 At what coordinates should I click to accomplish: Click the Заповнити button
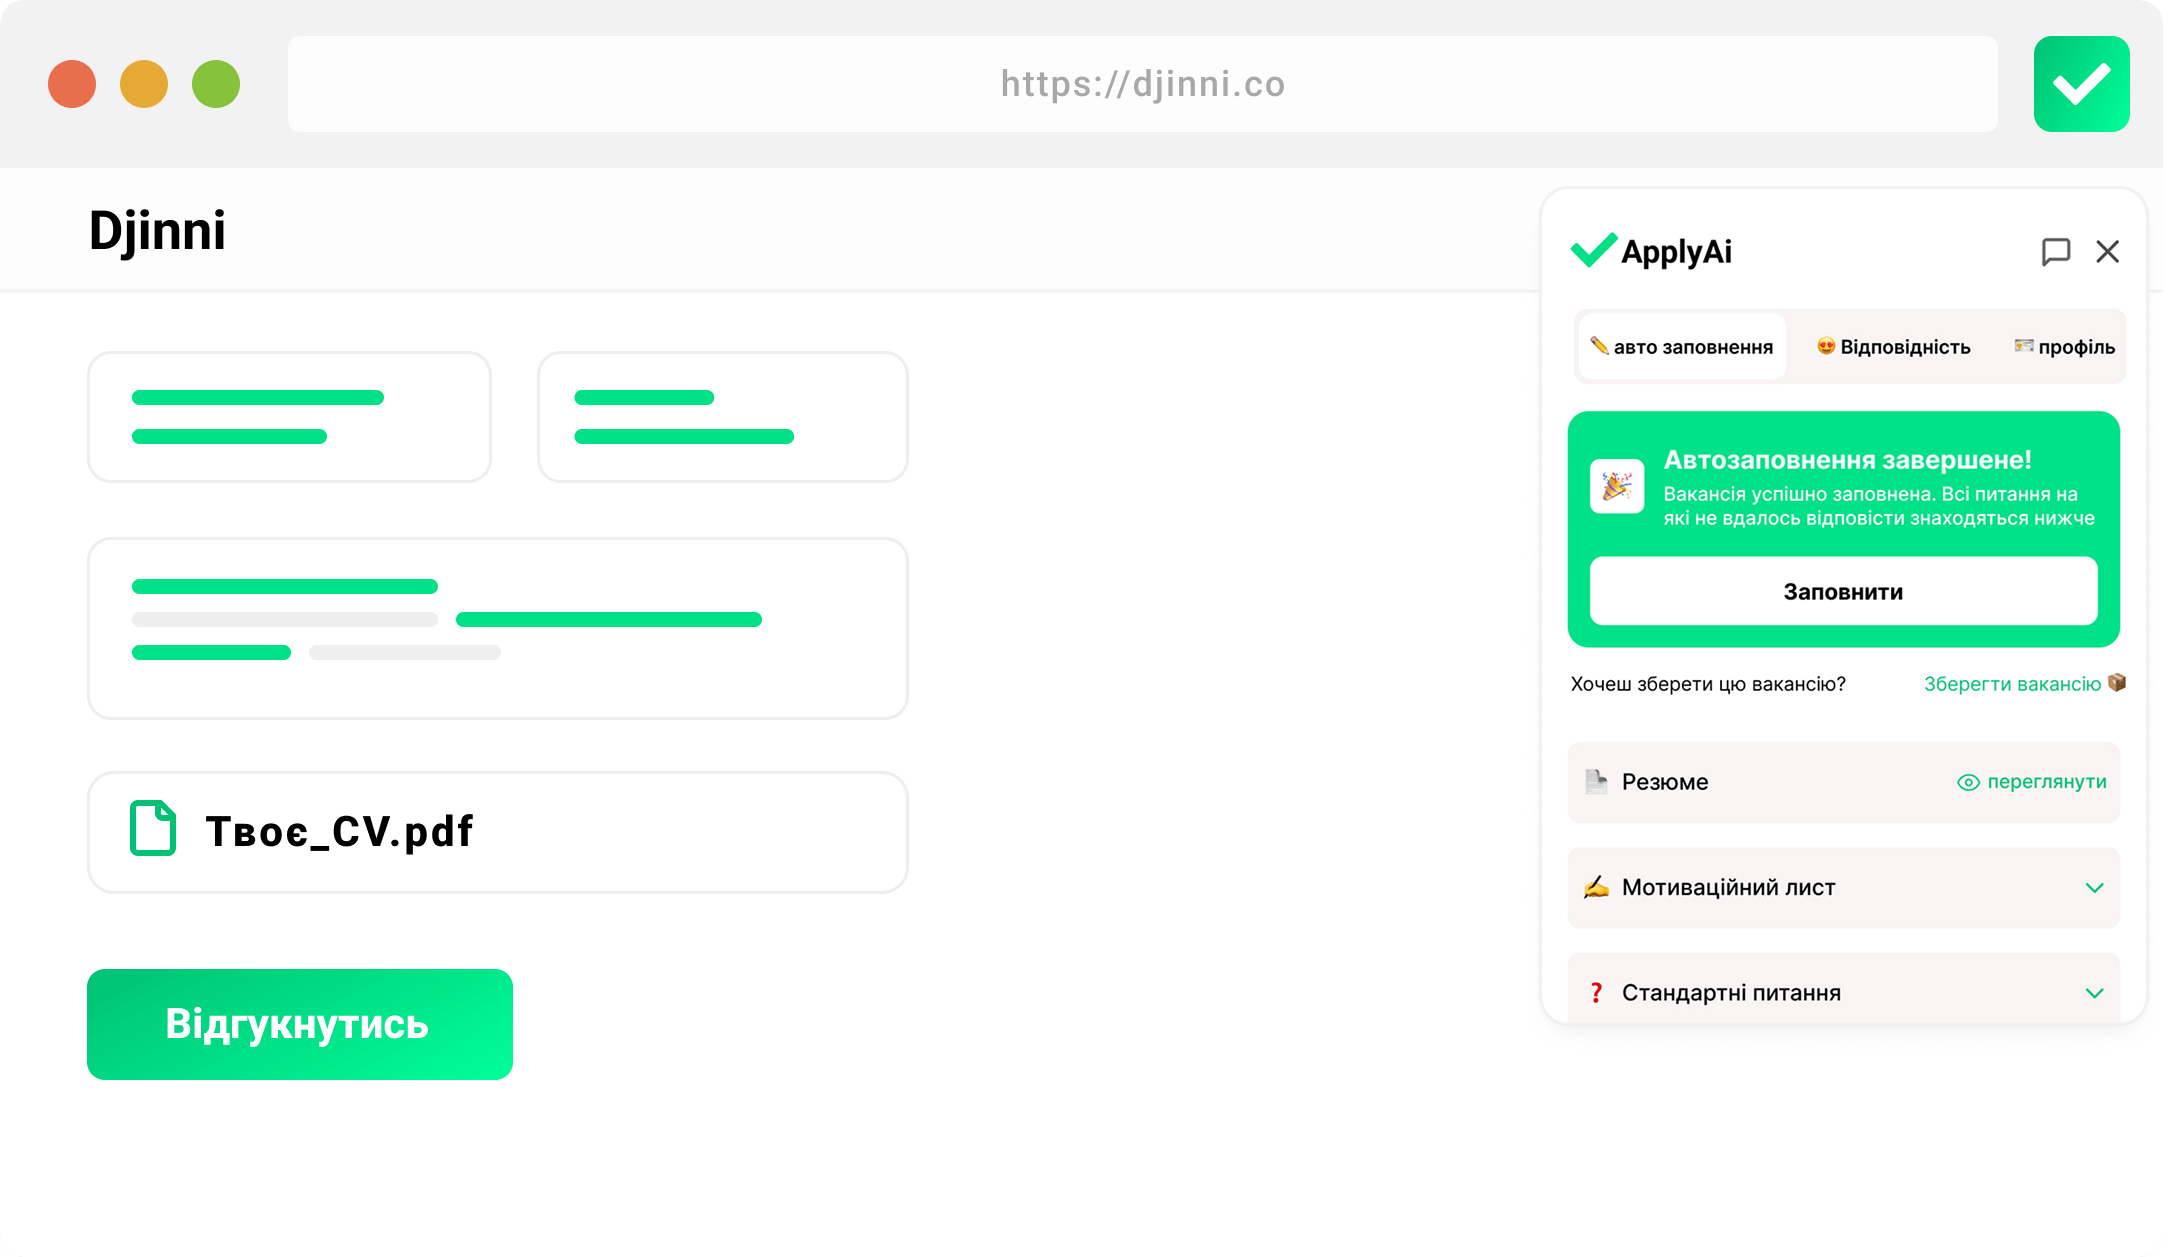pyautogui.click(x=1843, y=592)
